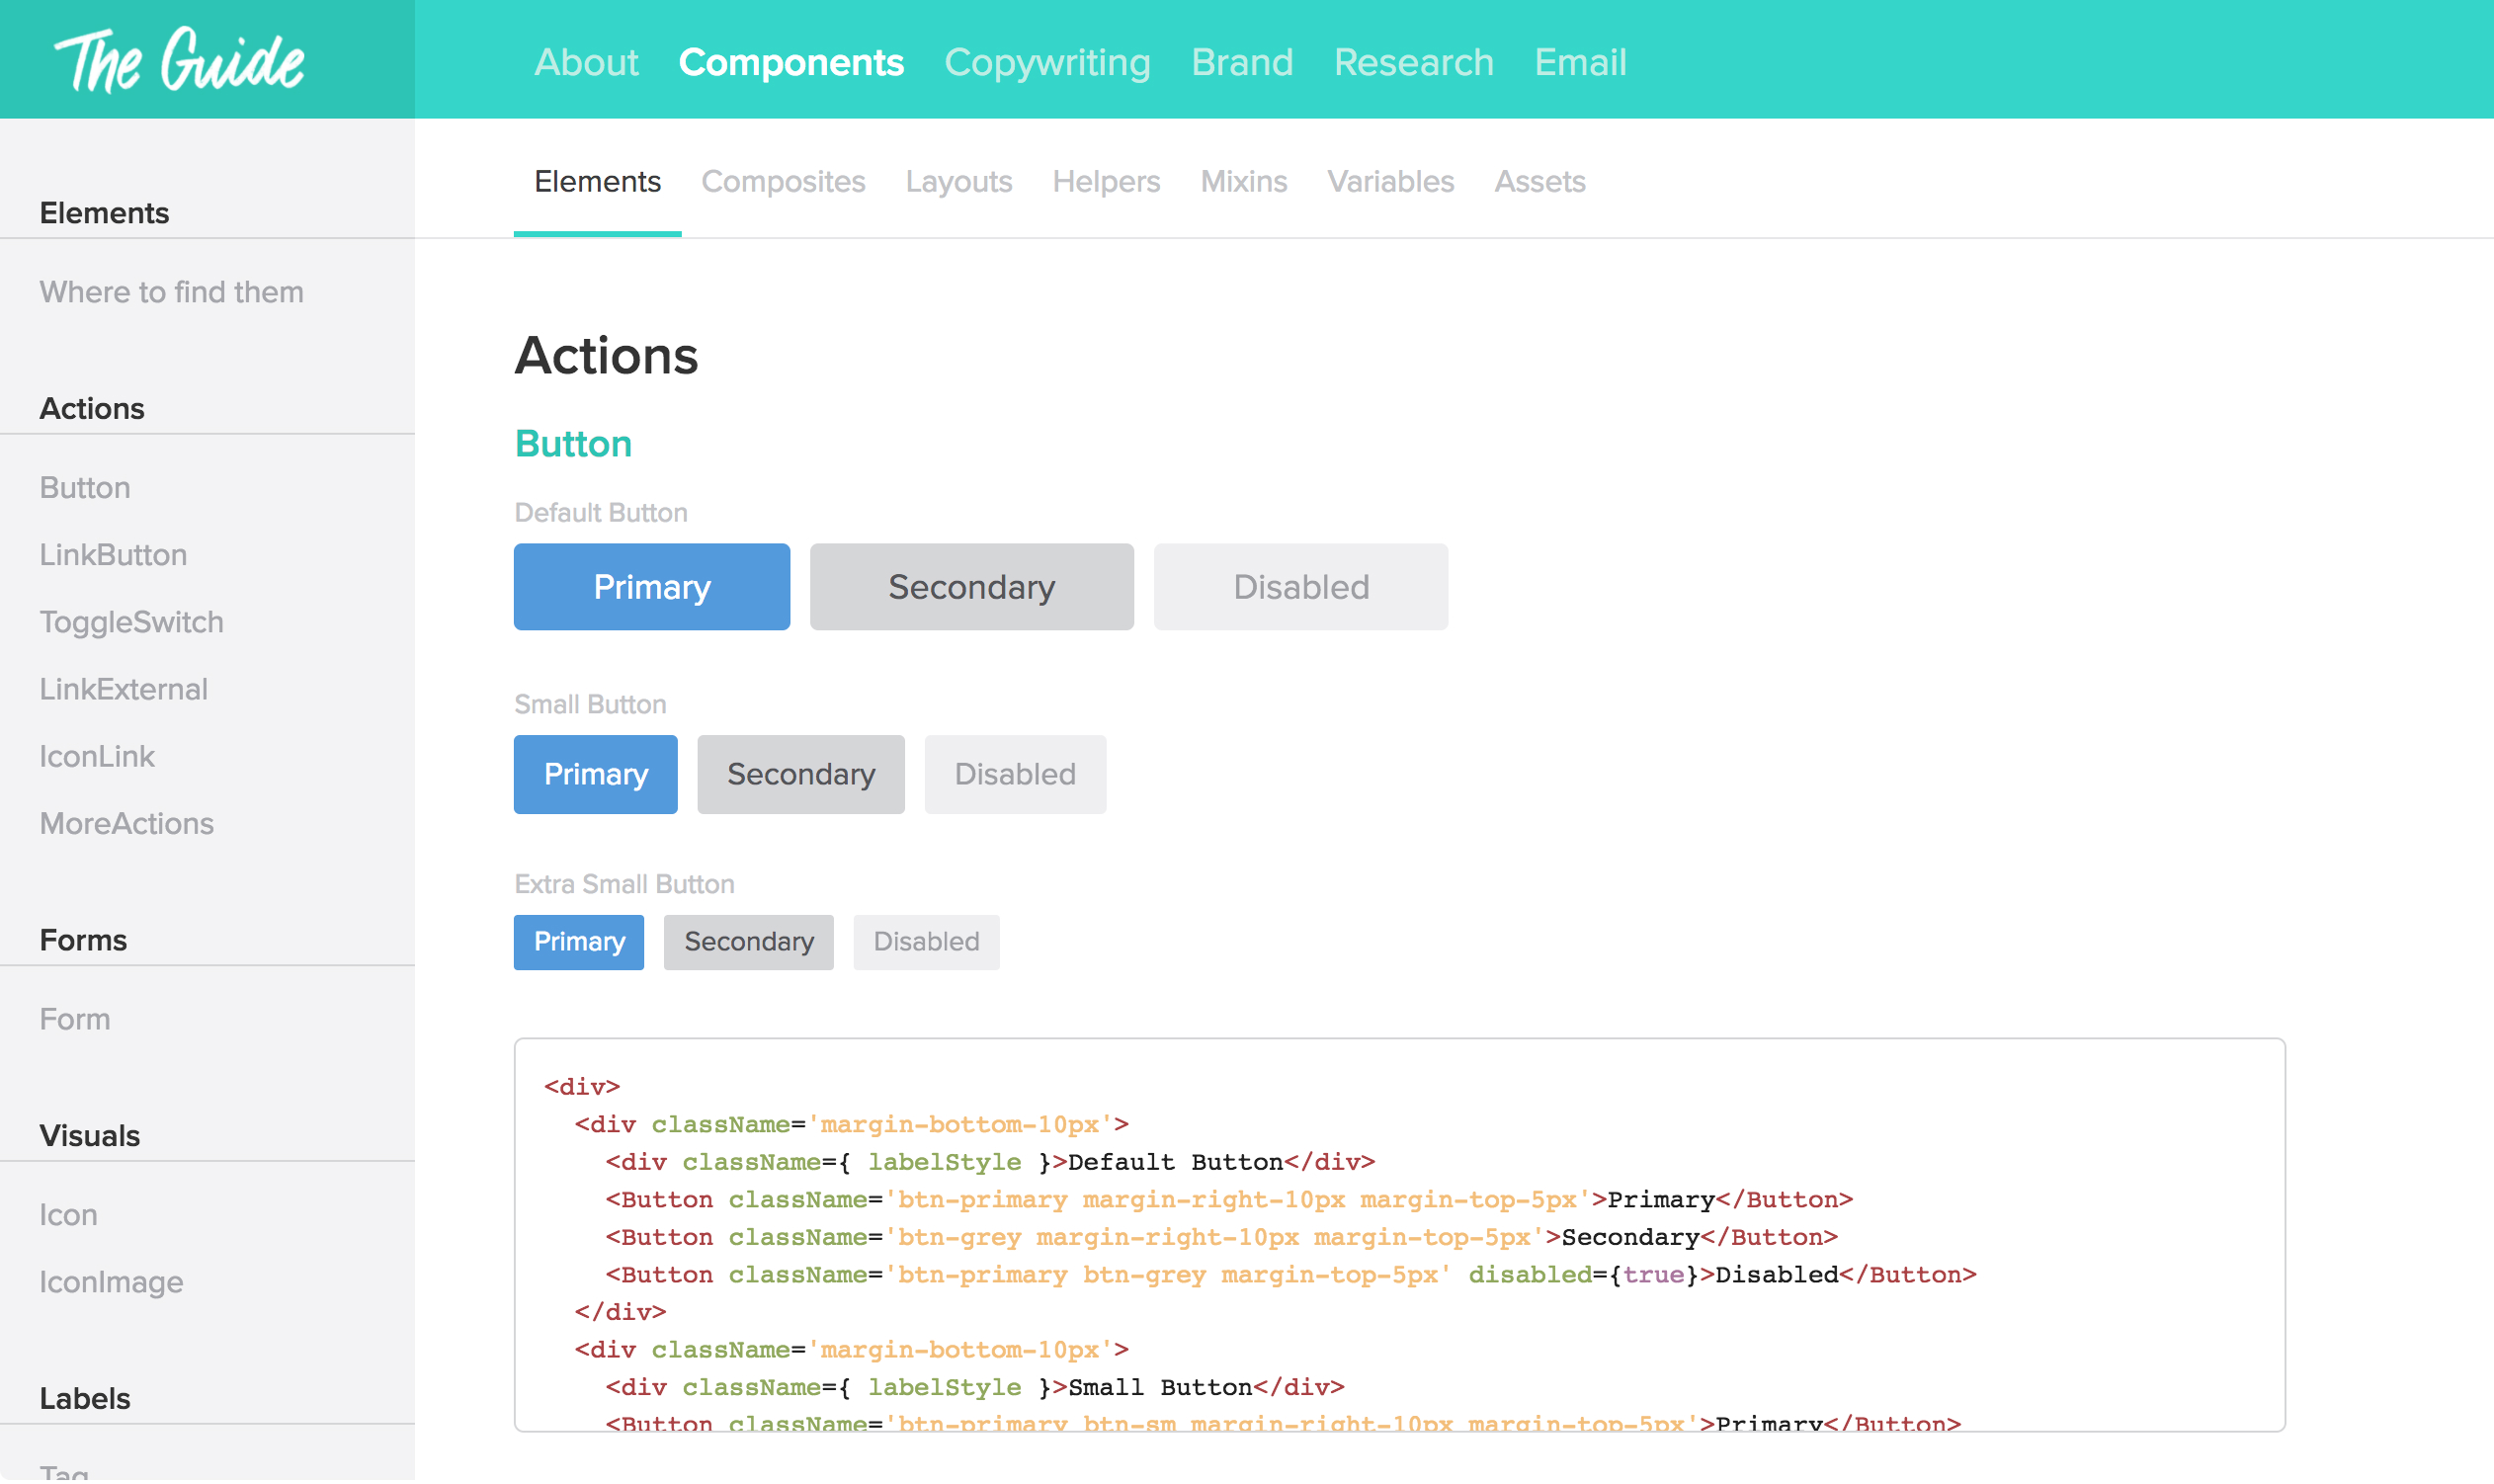Open ToggleSwitch in the sidebar
Viewport: 2494px width, 1484px height.
(x=131, y=622)
